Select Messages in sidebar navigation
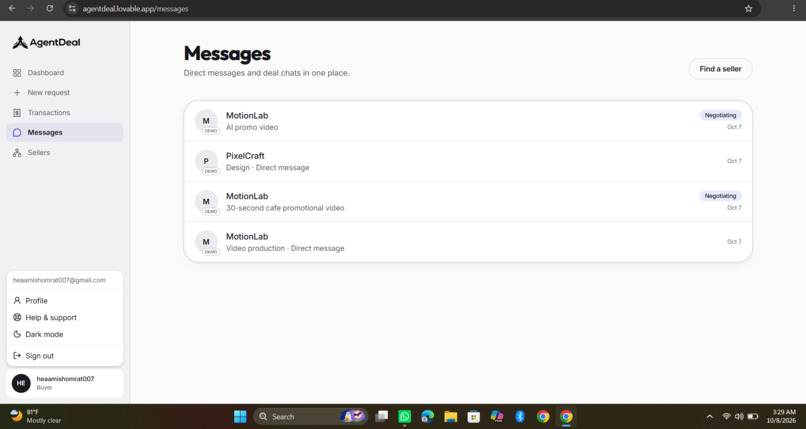Image resolution: width=806 pixels, height=429 pixels. click(x=65, y=132)
